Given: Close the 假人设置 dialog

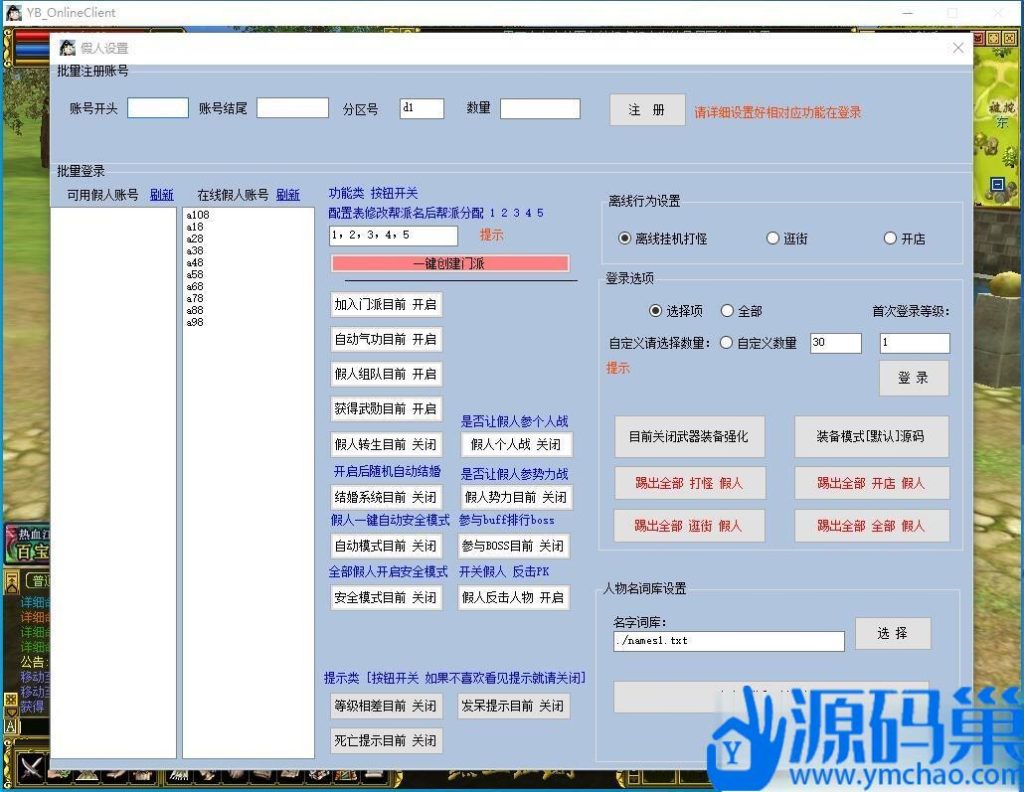Looking at the screenshot, I should tap(958, 48).
